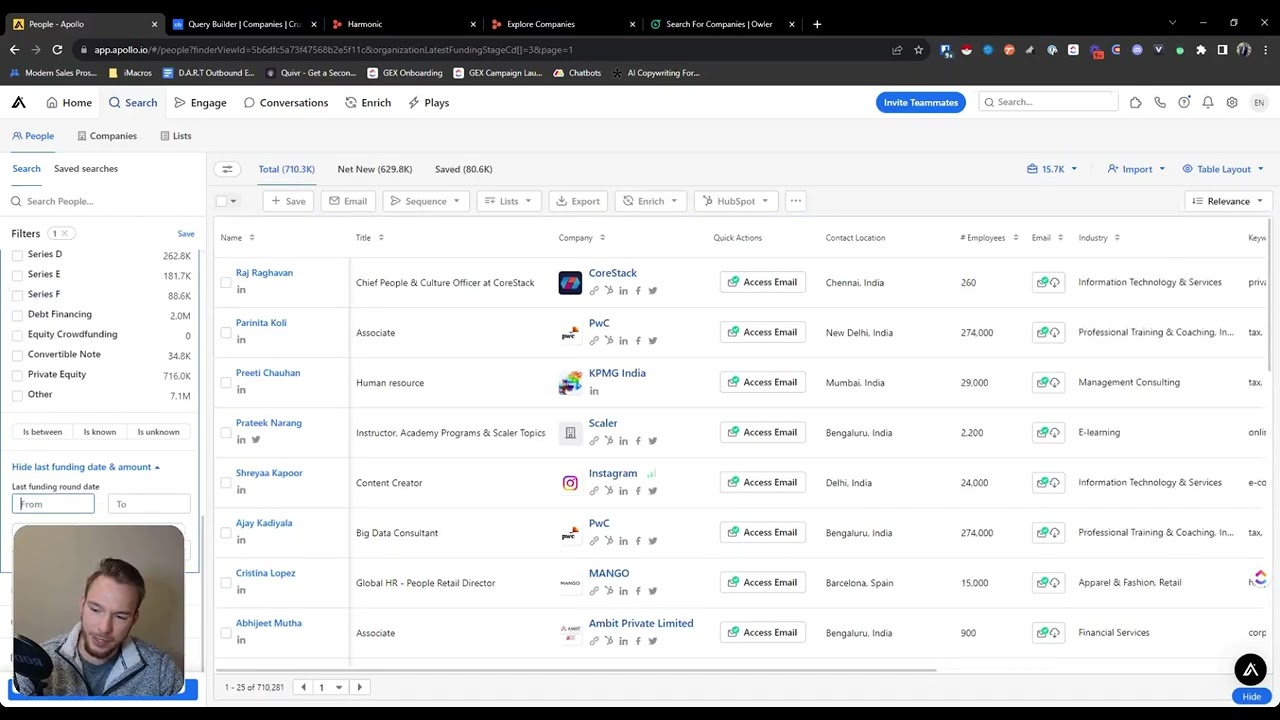
Task: Open the Saved searches tab
Action: (x=86, y=169)
